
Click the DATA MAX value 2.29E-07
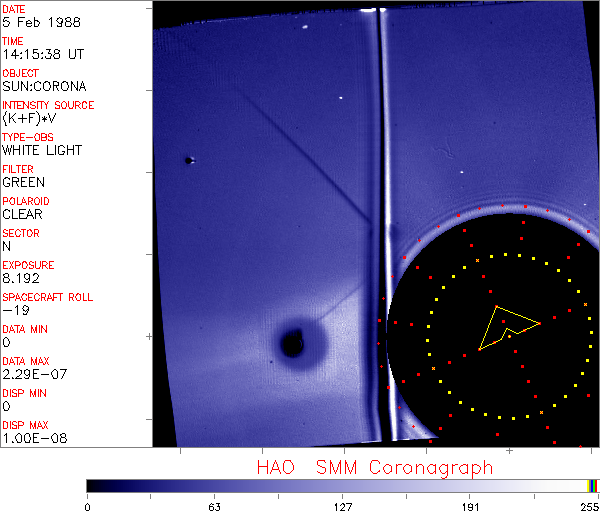(30, 374)
